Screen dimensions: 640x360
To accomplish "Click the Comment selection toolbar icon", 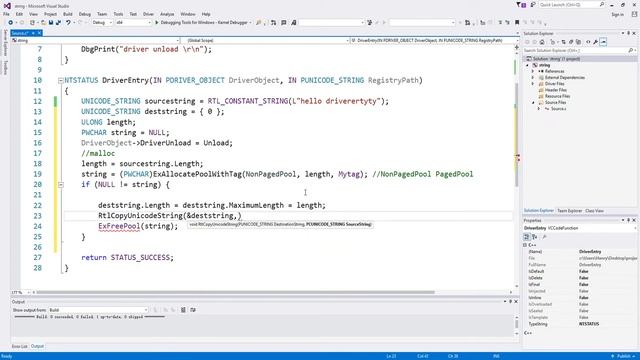I will click(x=500, y=22).
